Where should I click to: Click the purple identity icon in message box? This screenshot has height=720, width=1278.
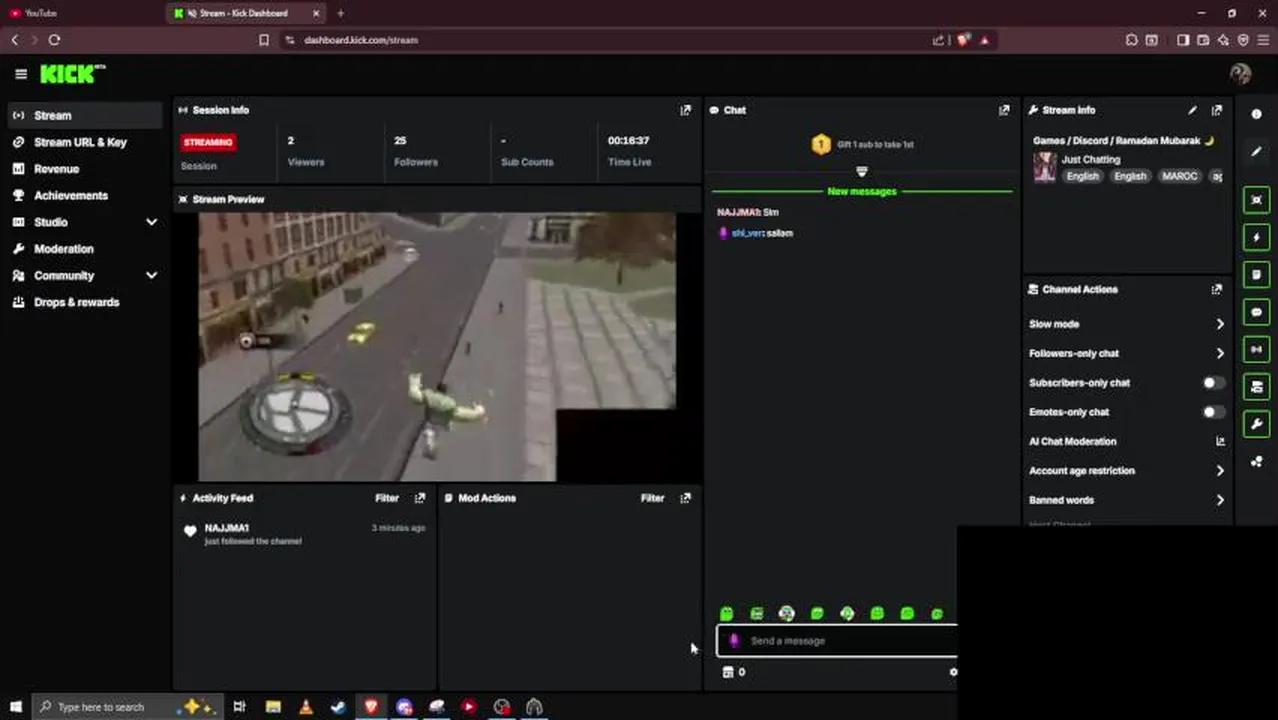(735, 640)
